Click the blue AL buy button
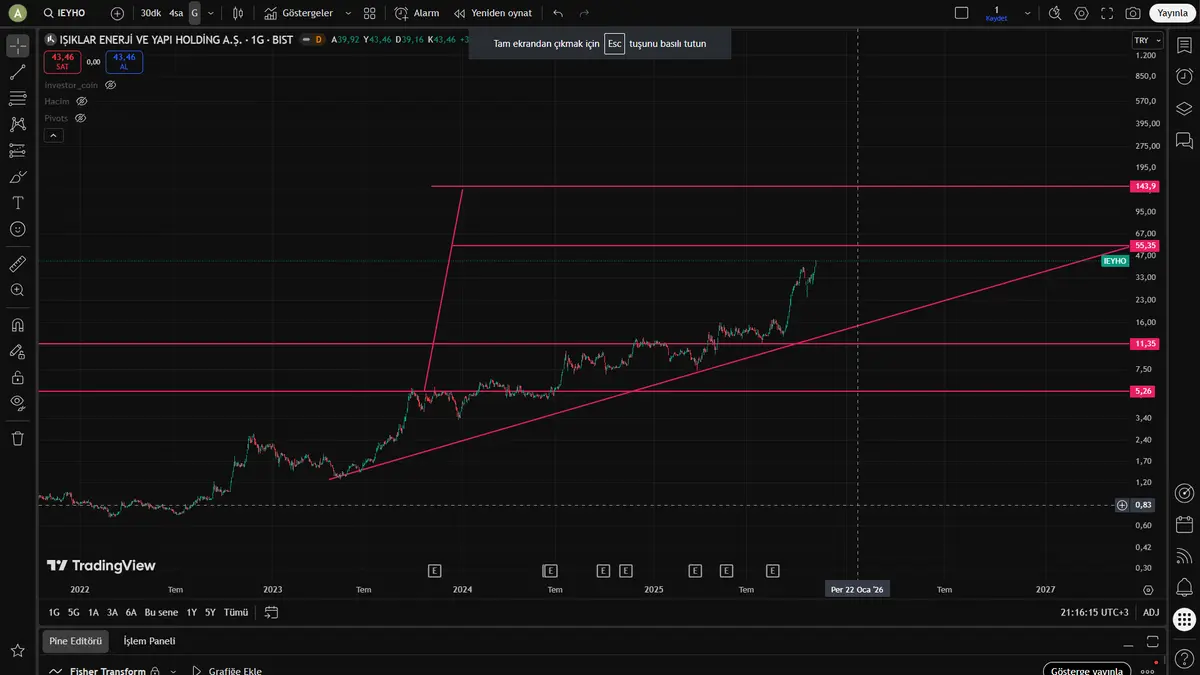The image size is (1200, 675). coord(124,61)
